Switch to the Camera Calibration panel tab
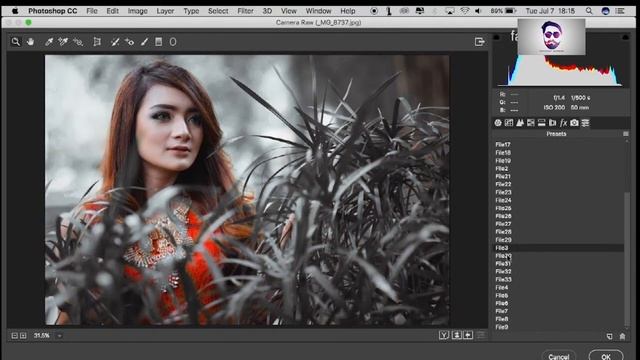 [x=574, y=123]
